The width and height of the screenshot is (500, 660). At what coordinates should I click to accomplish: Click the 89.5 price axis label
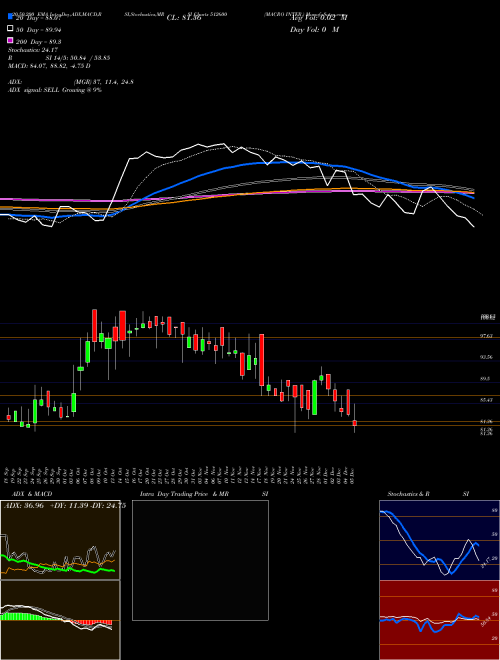[x=485, y=378]
